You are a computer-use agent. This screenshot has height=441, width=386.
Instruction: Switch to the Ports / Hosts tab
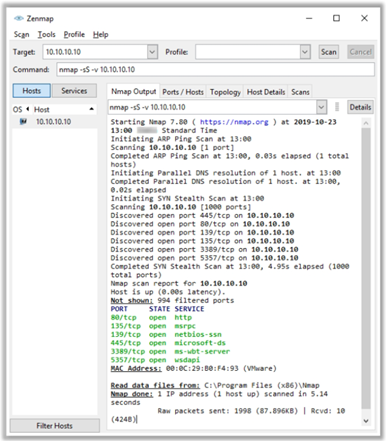[x=183, y=92]
